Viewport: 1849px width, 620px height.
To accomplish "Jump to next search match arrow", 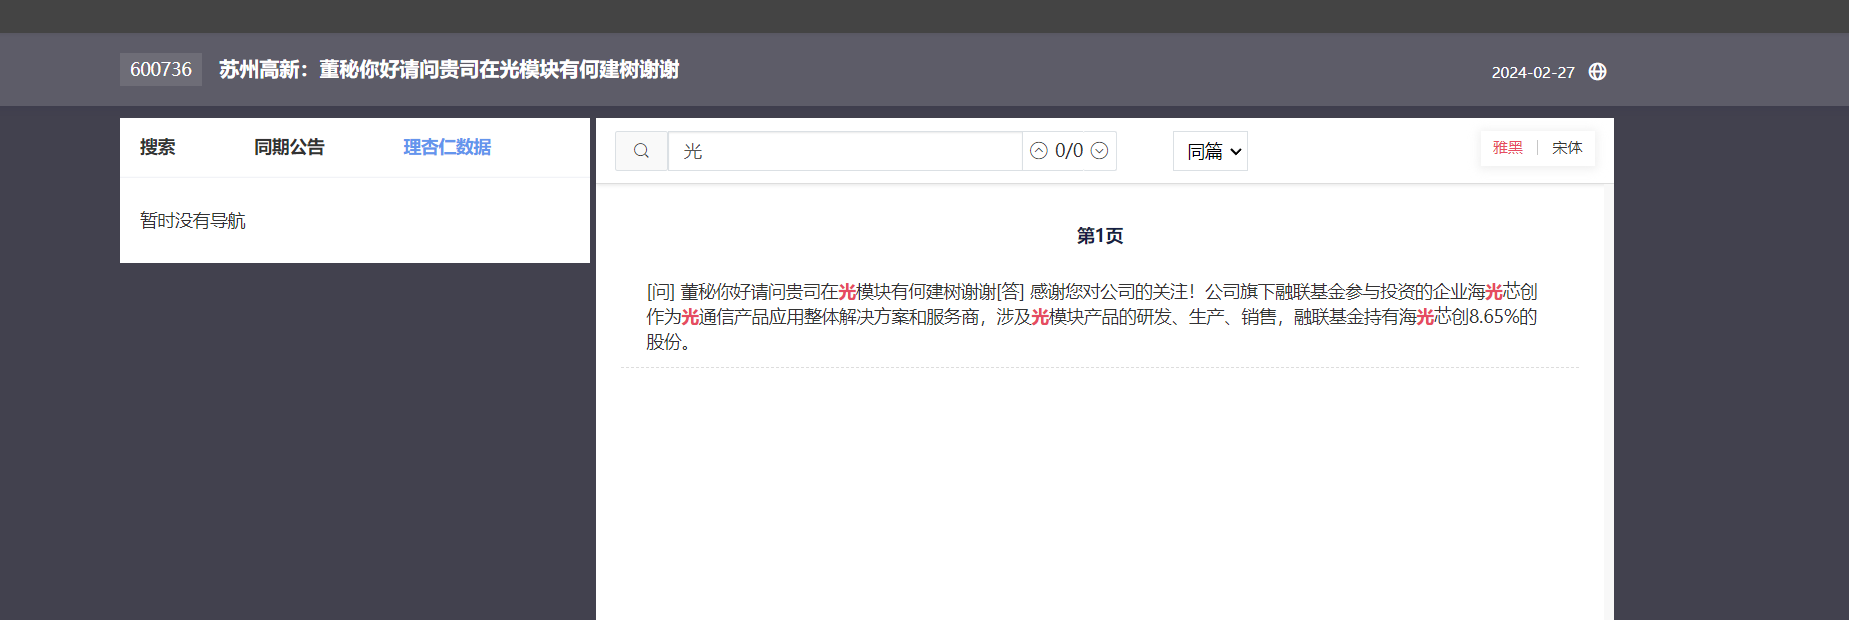I will (1099, 151).
